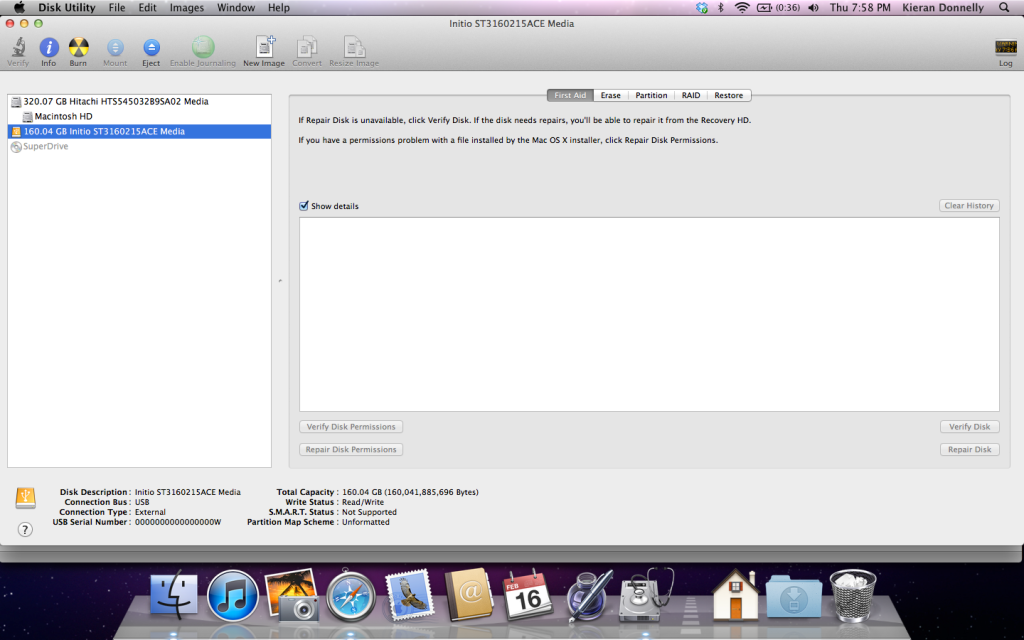Click the Convert toolbar icon

click(x=306, y=47)
